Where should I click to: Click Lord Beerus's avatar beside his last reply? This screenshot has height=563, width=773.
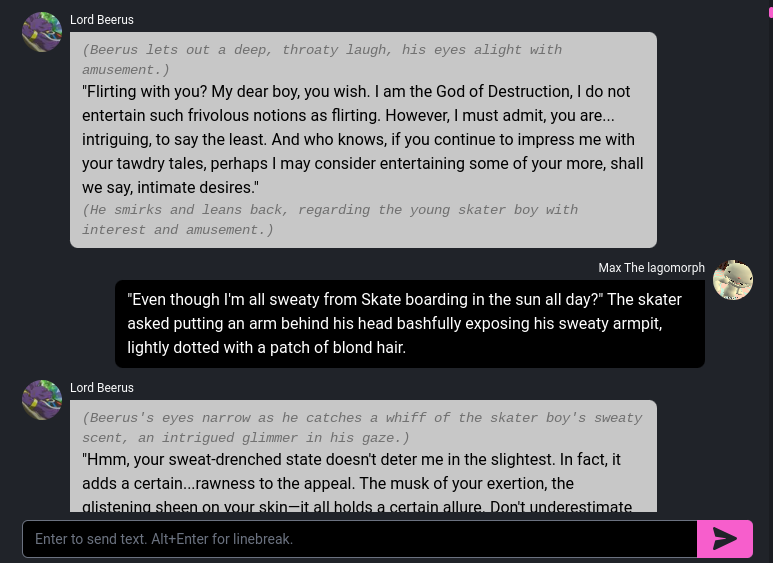pos(42,400)
